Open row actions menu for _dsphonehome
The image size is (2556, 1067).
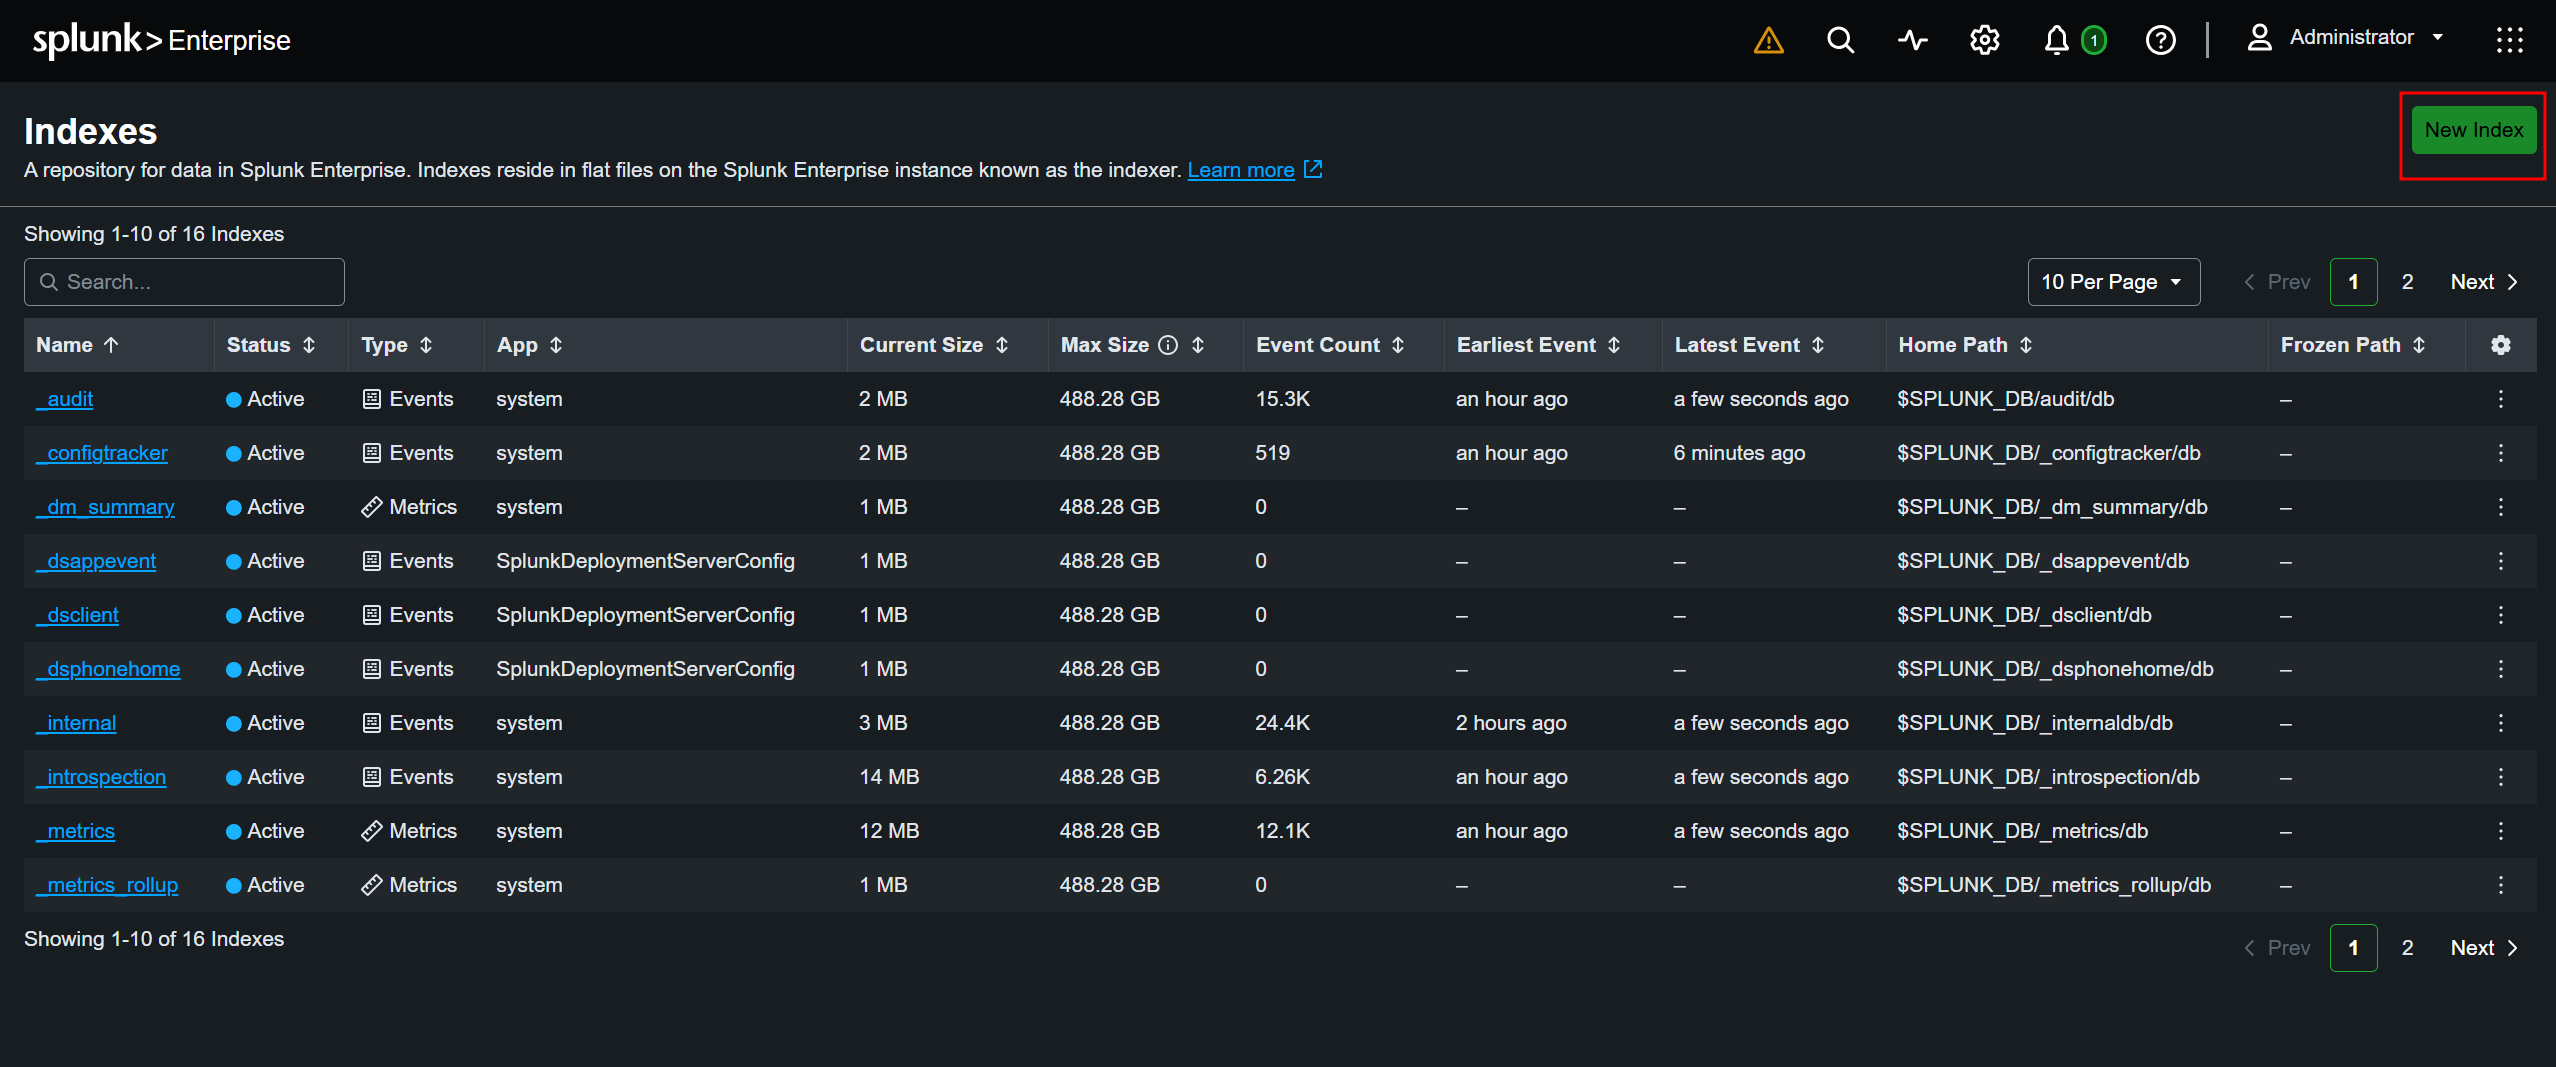[x=2500, y=669]
